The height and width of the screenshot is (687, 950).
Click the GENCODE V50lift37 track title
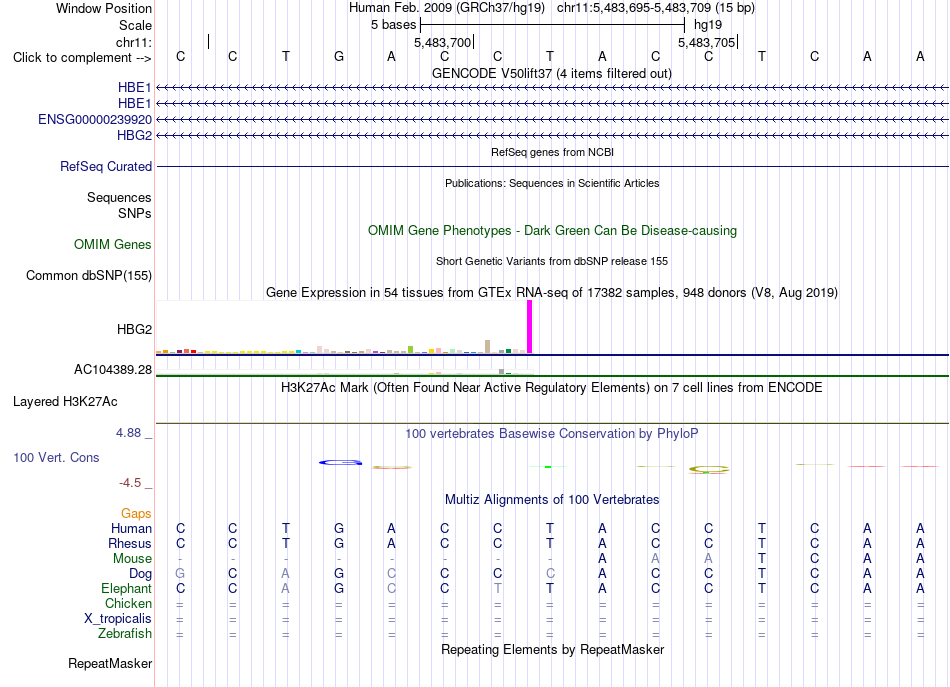coord(551,73)
